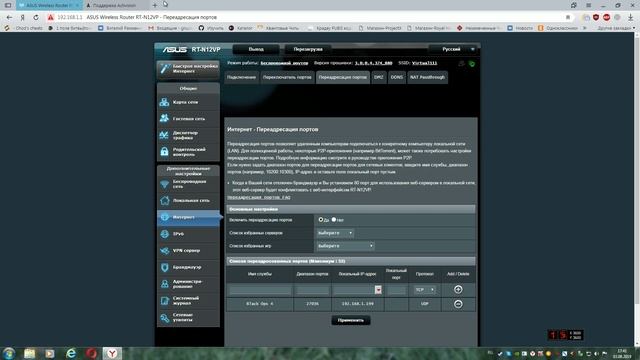The image size is (640, 360).
Task: Open the administration icon in sidebar
Action: click(164, 284)
